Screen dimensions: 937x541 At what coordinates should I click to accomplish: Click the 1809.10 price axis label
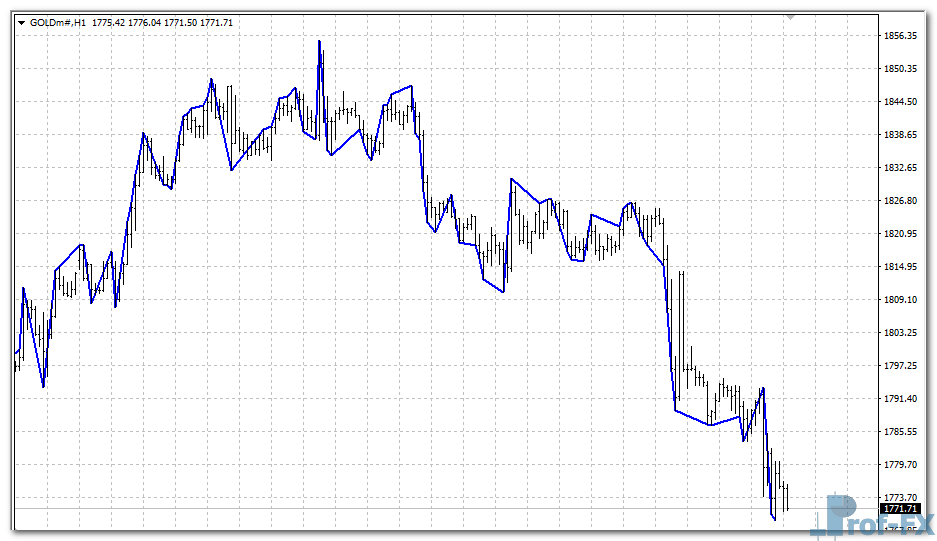(x=900, y=300)
